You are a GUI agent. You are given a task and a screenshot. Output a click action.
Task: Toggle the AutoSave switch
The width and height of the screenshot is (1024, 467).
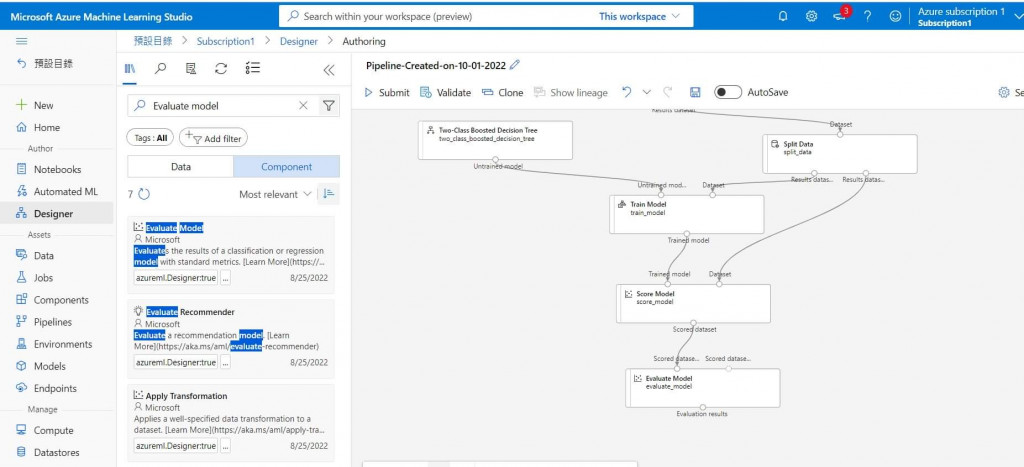point(728,92)
